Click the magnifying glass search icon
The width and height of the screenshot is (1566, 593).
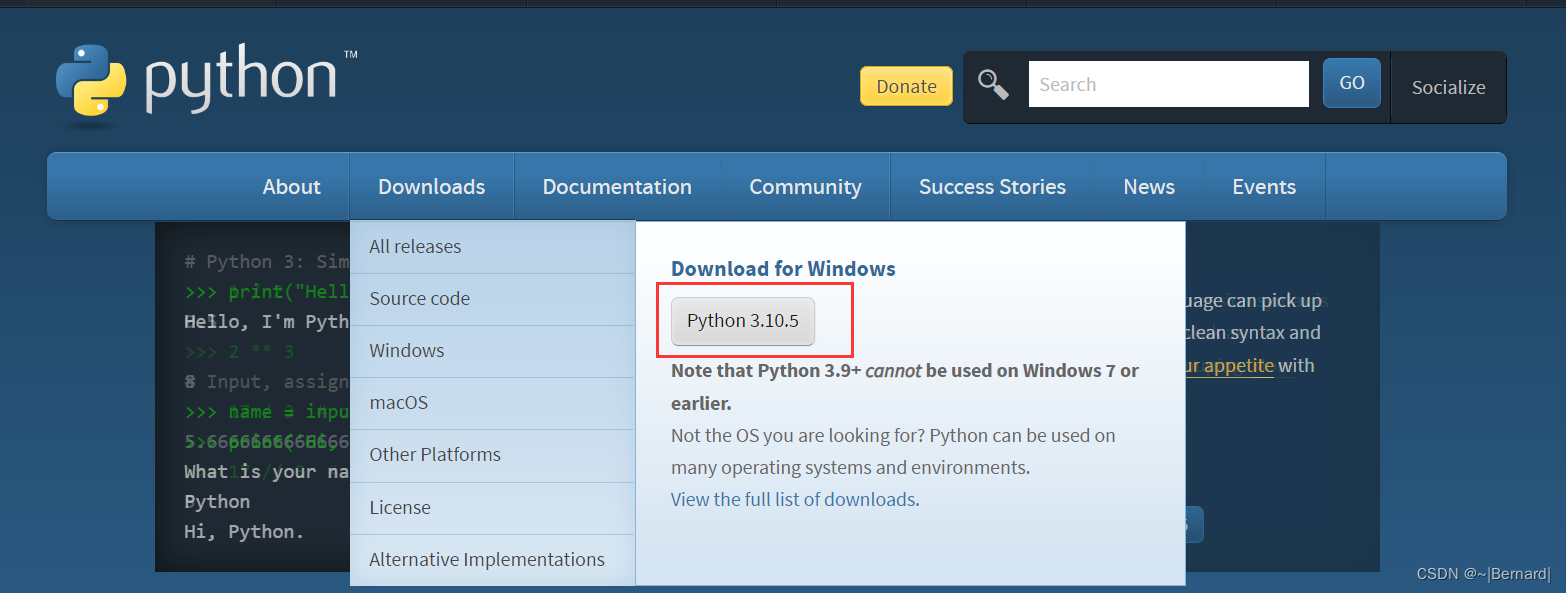tap(993, 85)
